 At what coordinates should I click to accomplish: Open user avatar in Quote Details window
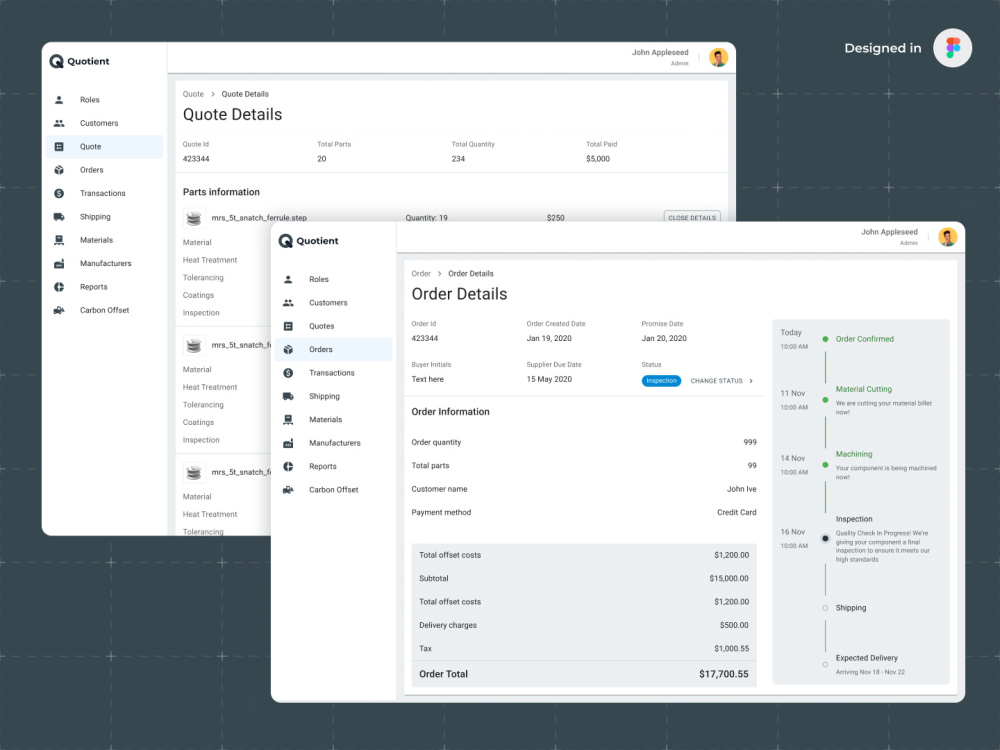coord(719,57)
